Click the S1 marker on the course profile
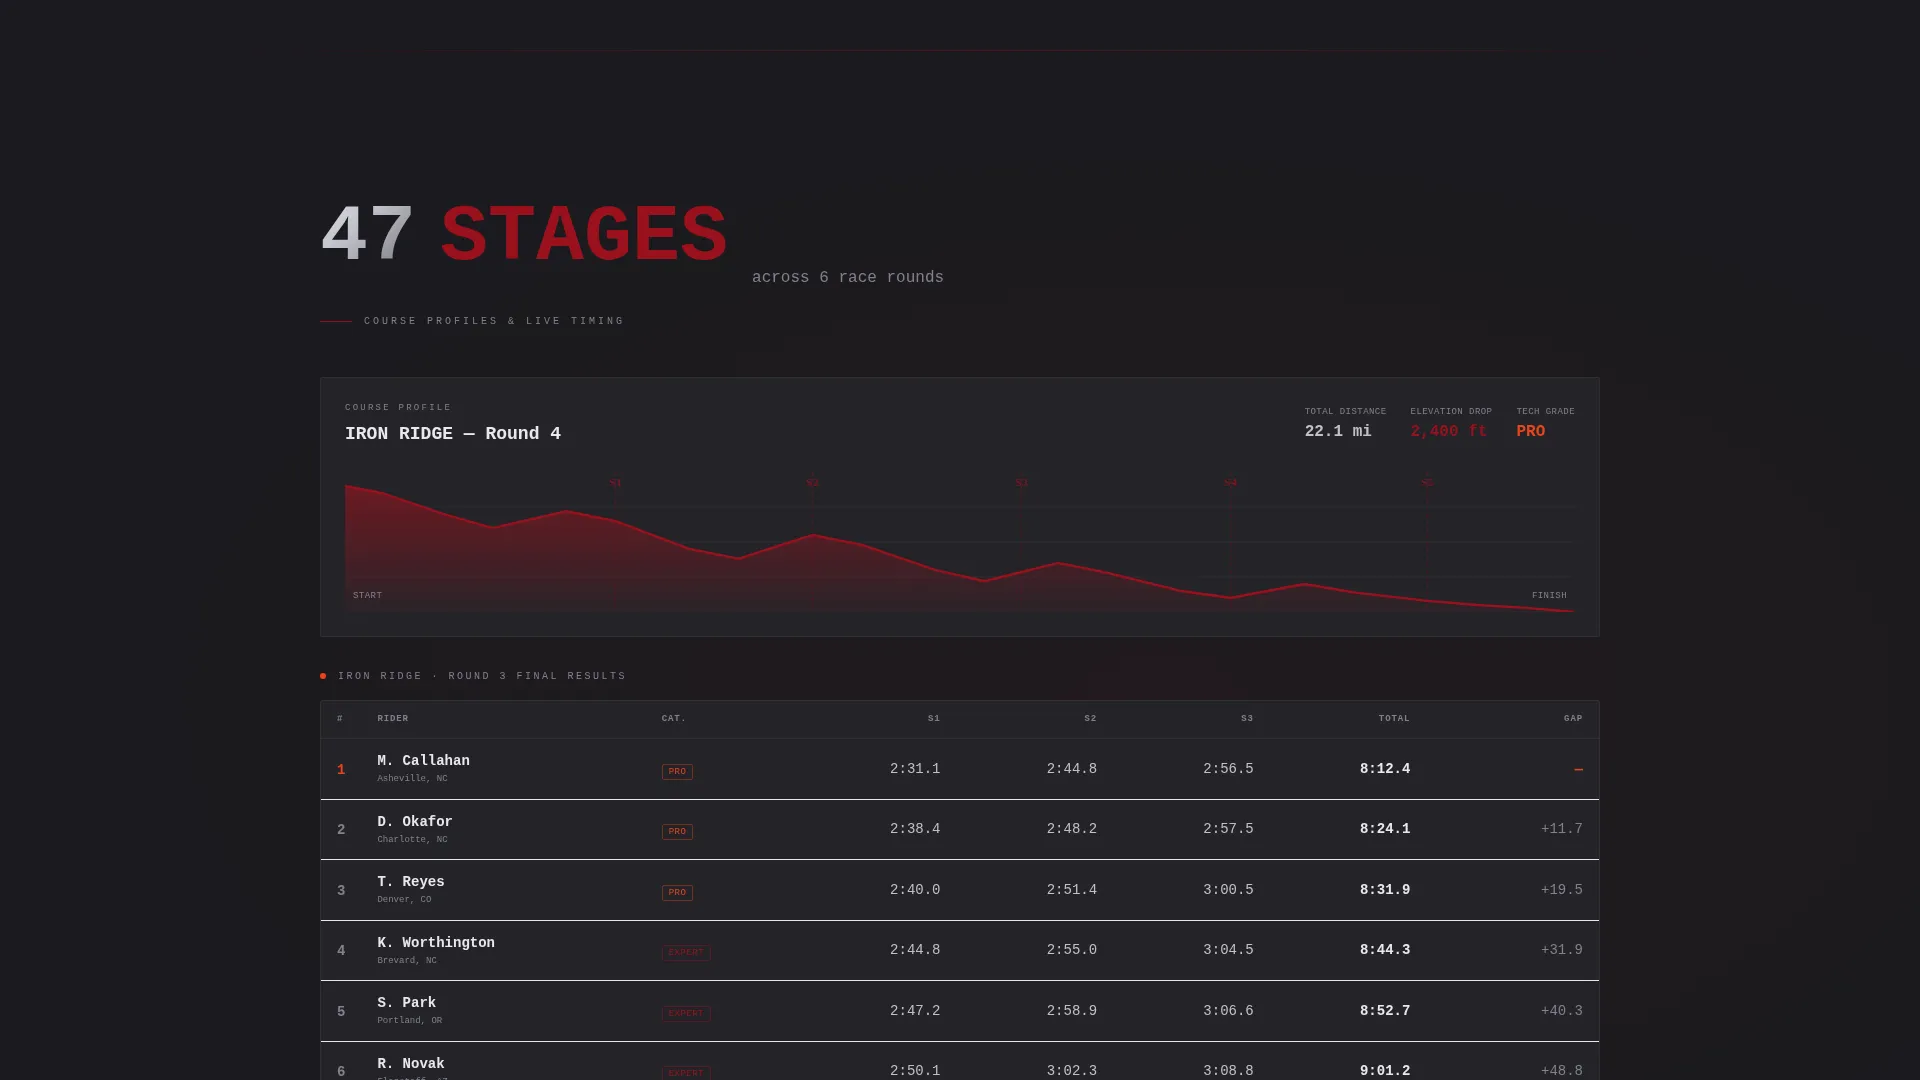The width and height of the screenshot is (1920, 1080). pos(615,483)
